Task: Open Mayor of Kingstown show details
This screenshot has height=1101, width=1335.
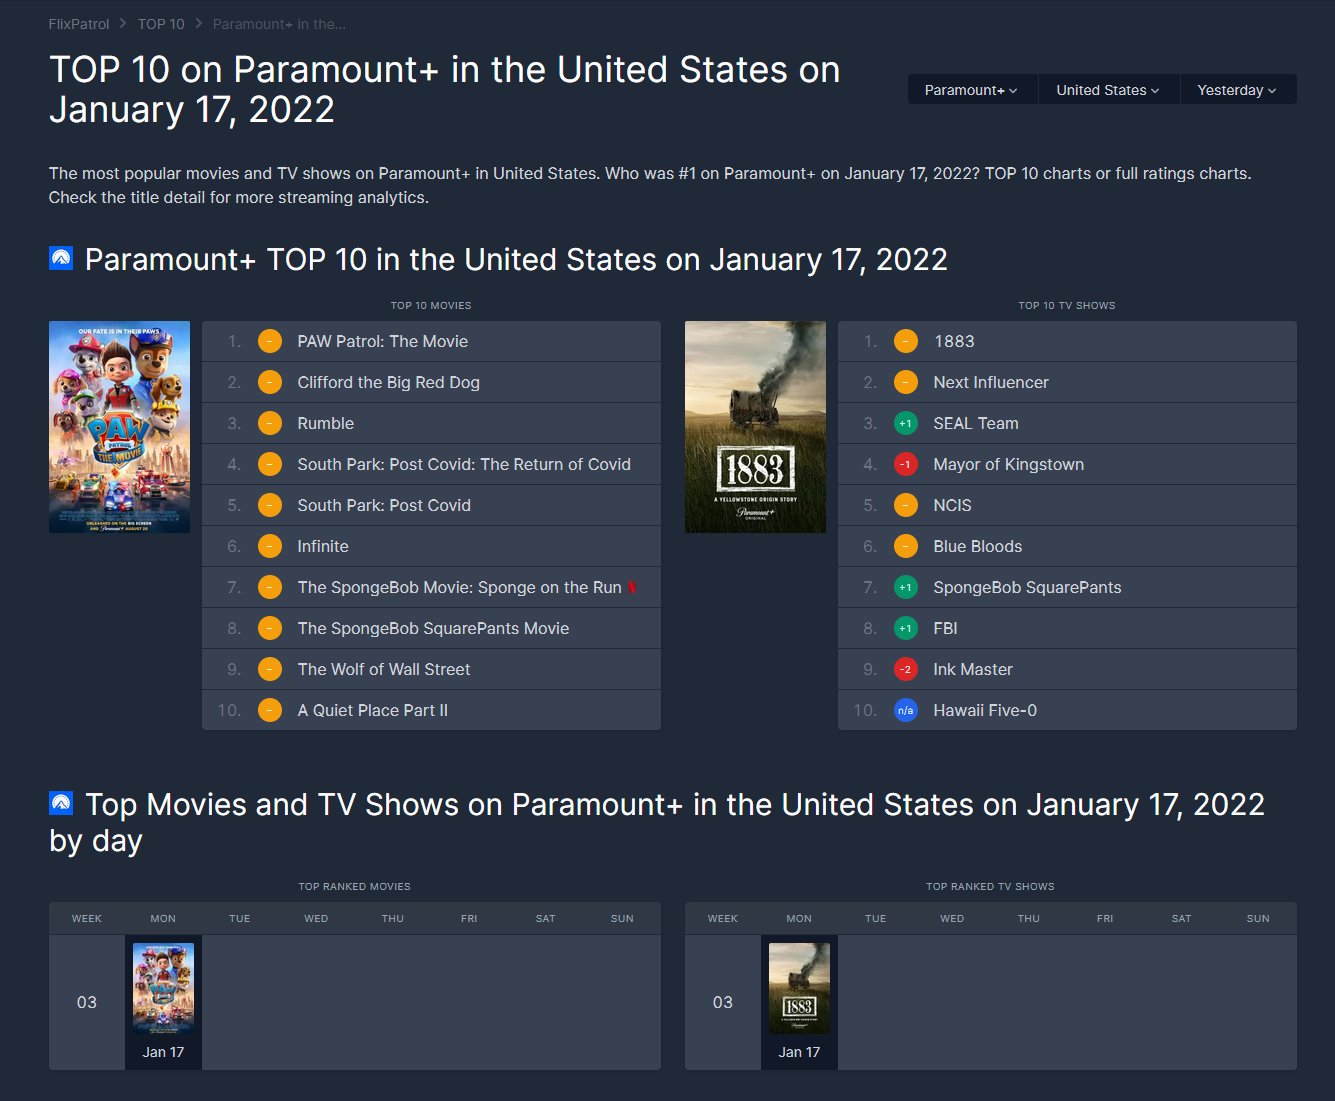Action: 1008,464
